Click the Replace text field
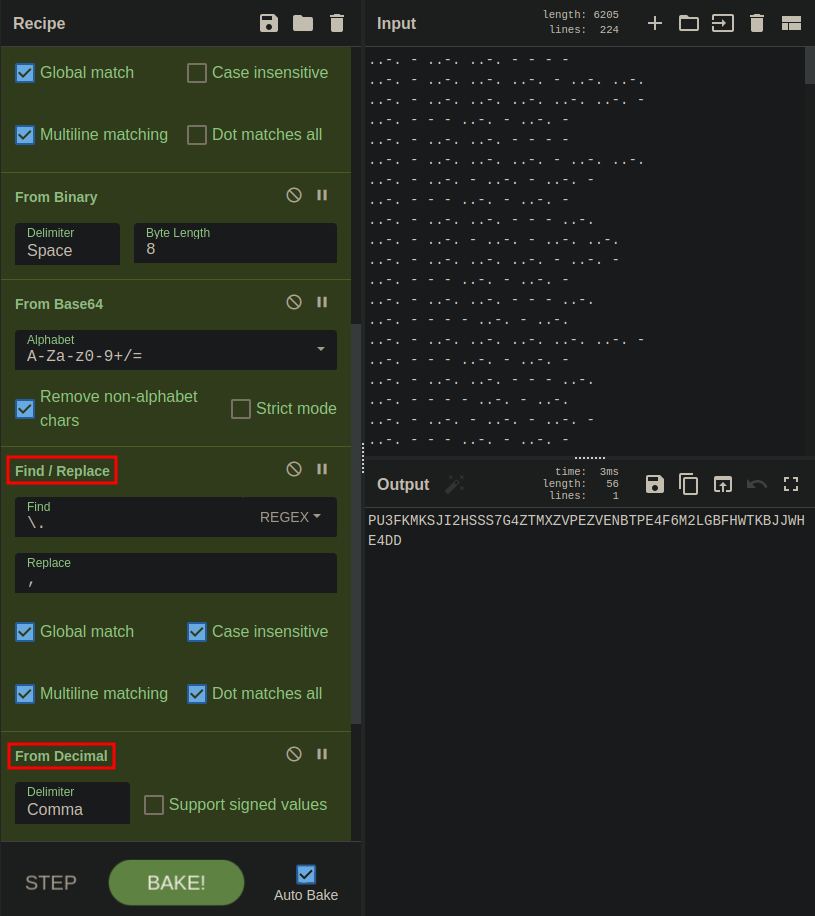 point(176,573)
